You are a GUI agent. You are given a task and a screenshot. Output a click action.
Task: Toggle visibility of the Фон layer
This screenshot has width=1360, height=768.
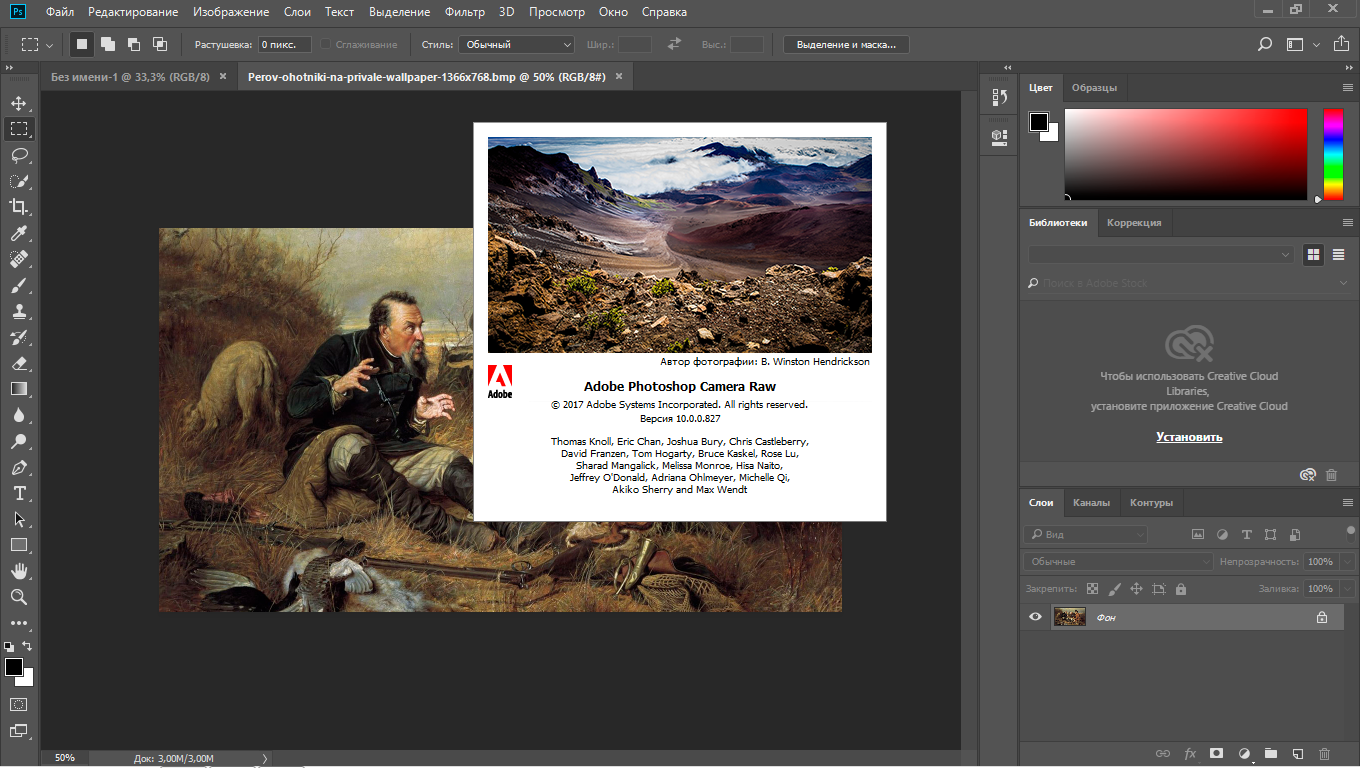tap(1035, 617)
